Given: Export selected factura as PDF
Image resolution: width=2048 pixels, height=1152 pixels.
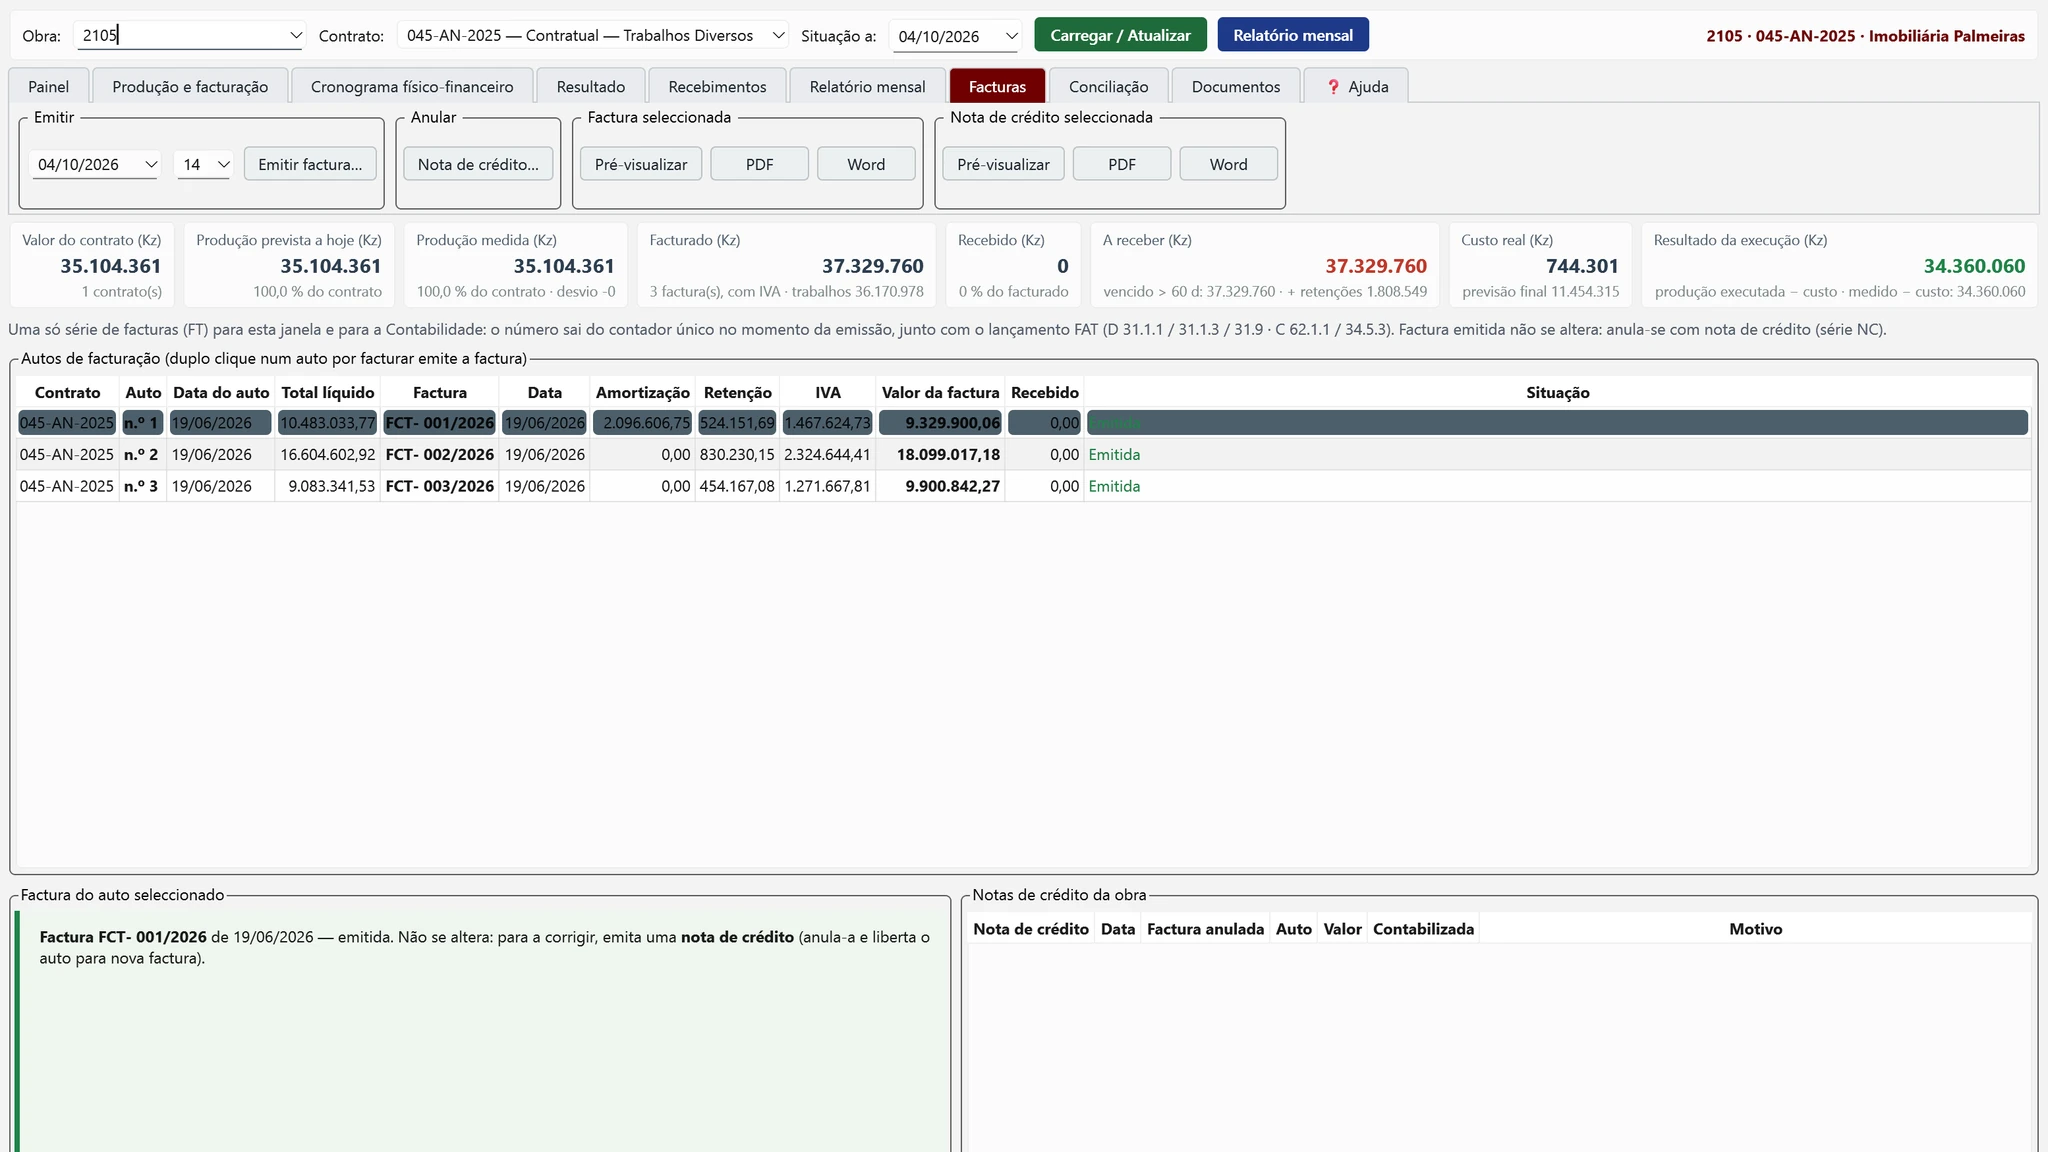Looking at the screenshot, I should point(759,164).
